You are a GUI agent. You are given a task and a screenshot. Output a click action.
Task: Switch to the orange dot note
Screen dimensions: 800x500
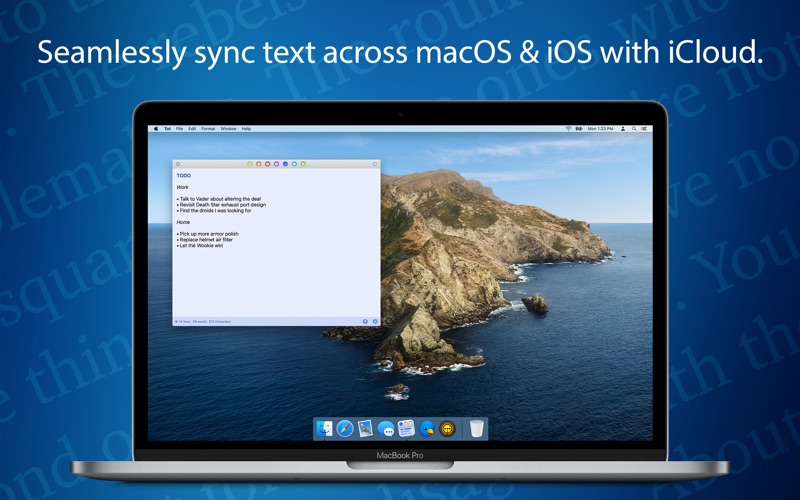coord(259,164)
